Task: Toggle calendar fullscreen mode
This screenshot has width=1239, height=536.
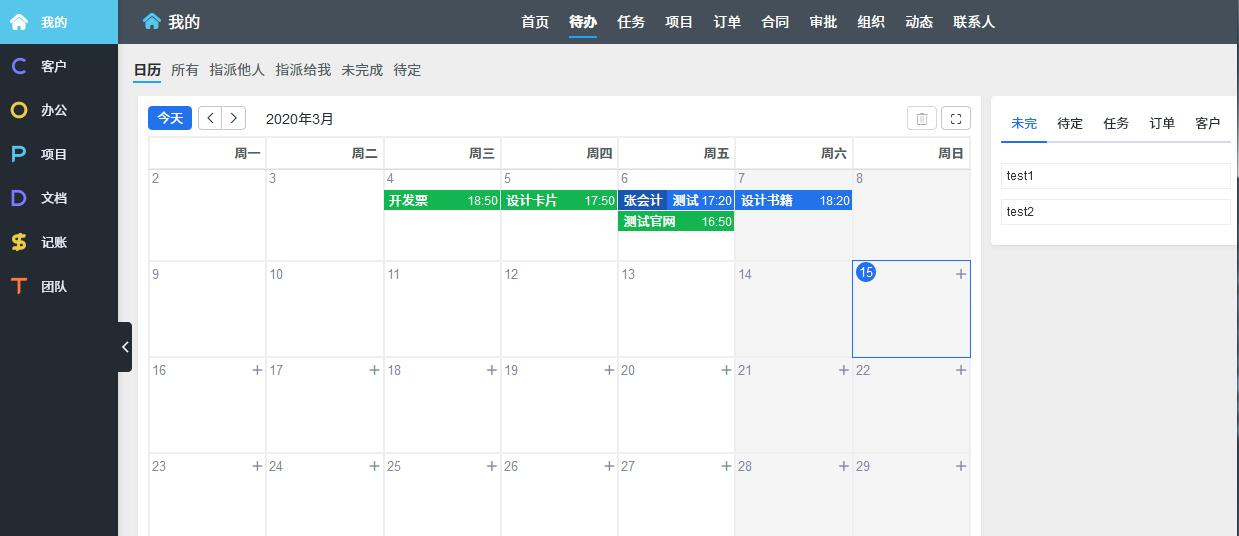Action: click(955, 118)
